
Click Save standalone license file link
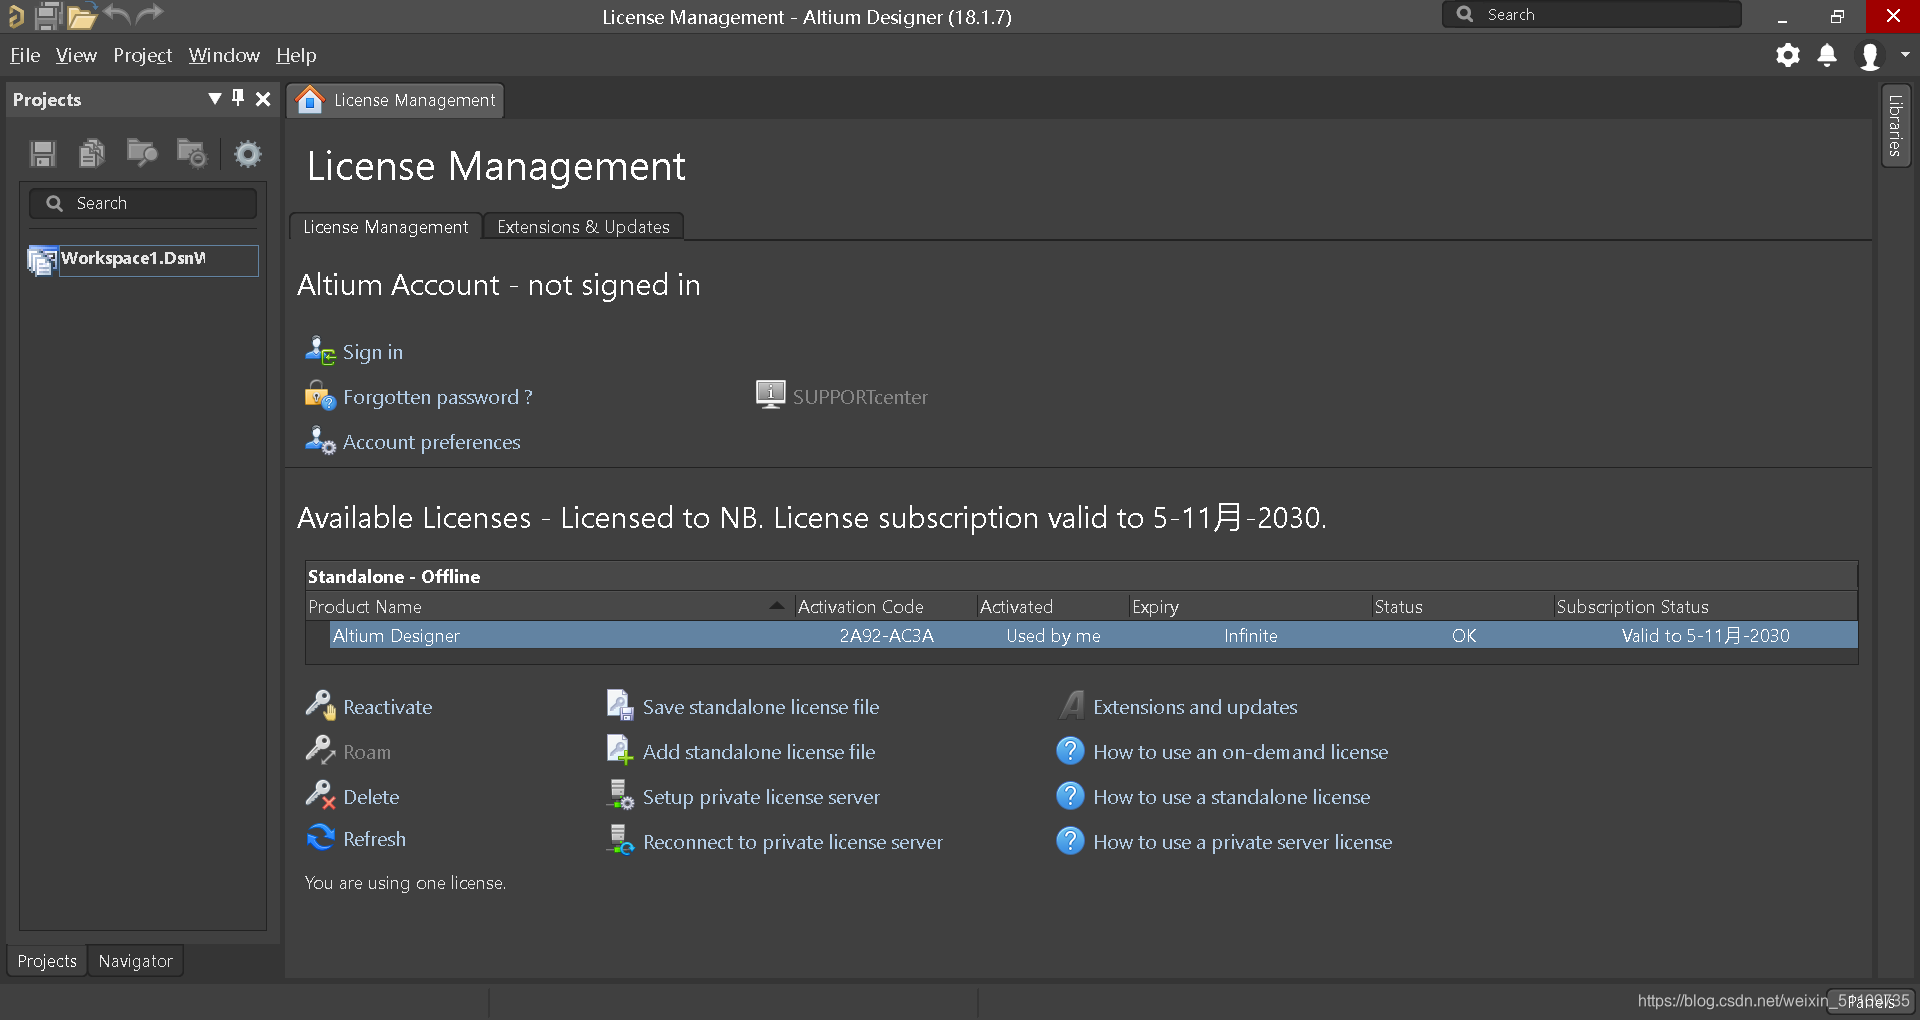click(x=761, y=707)
